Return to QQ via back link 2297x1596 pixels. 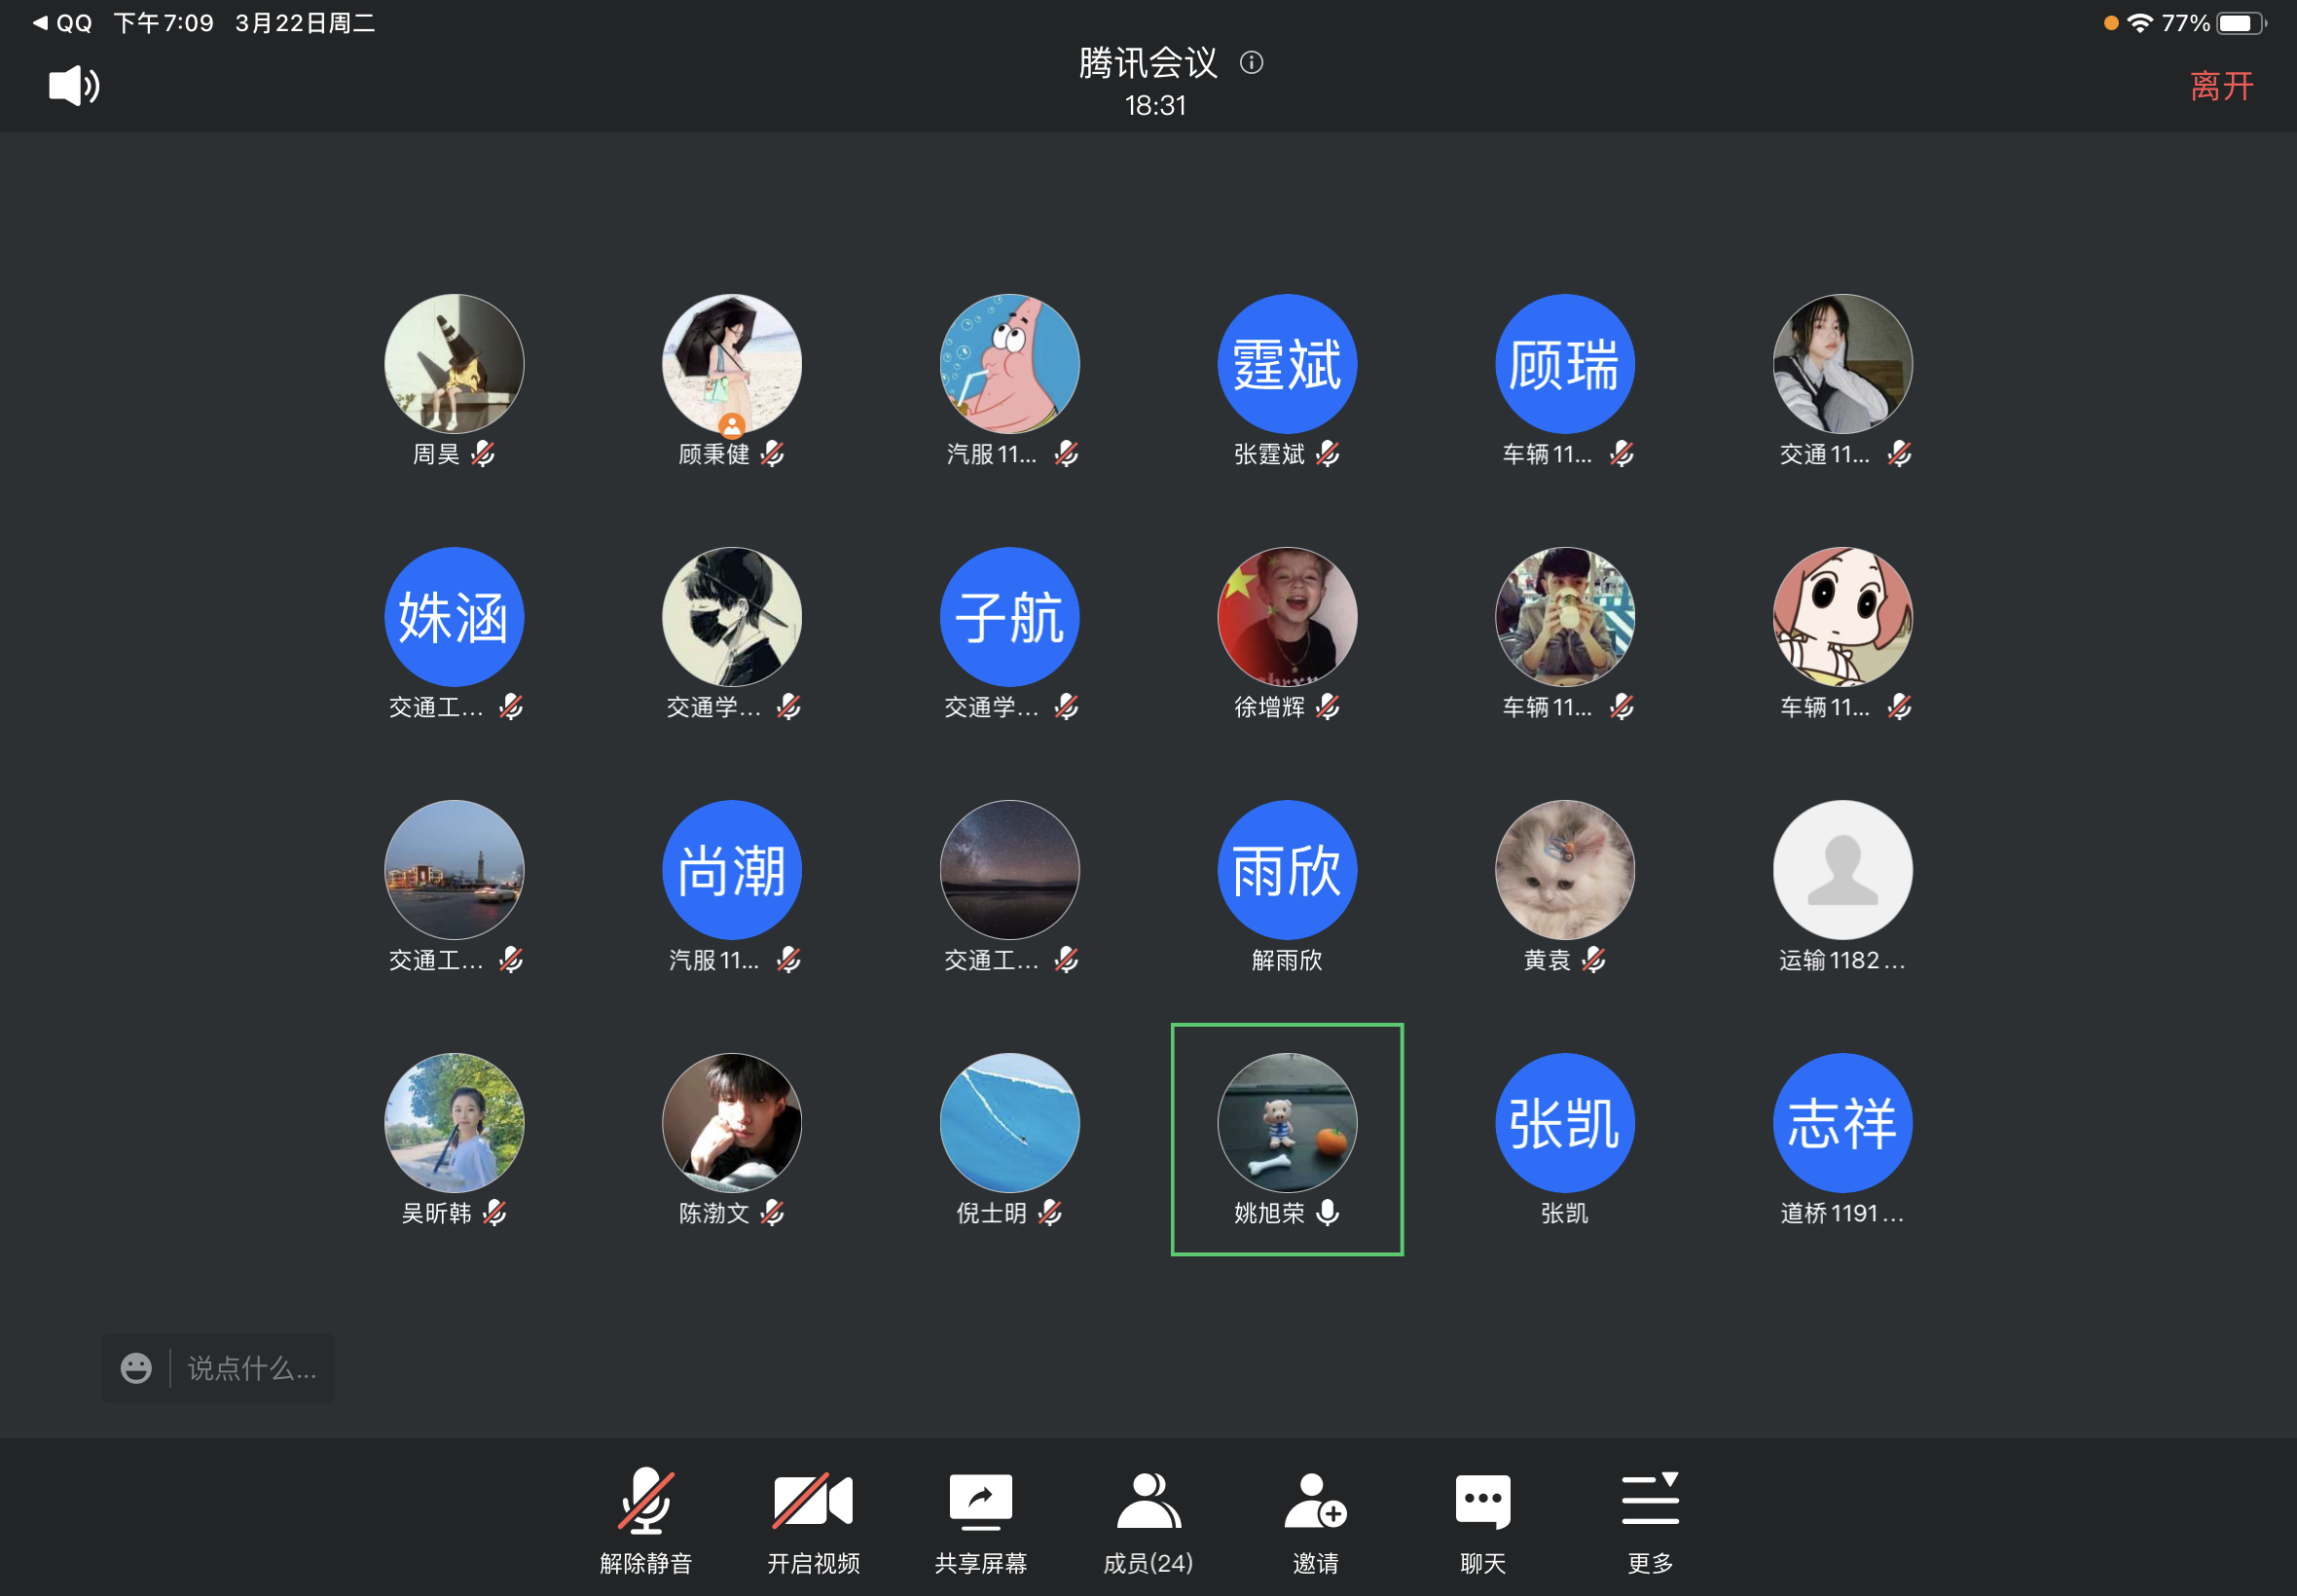point(62,22)
